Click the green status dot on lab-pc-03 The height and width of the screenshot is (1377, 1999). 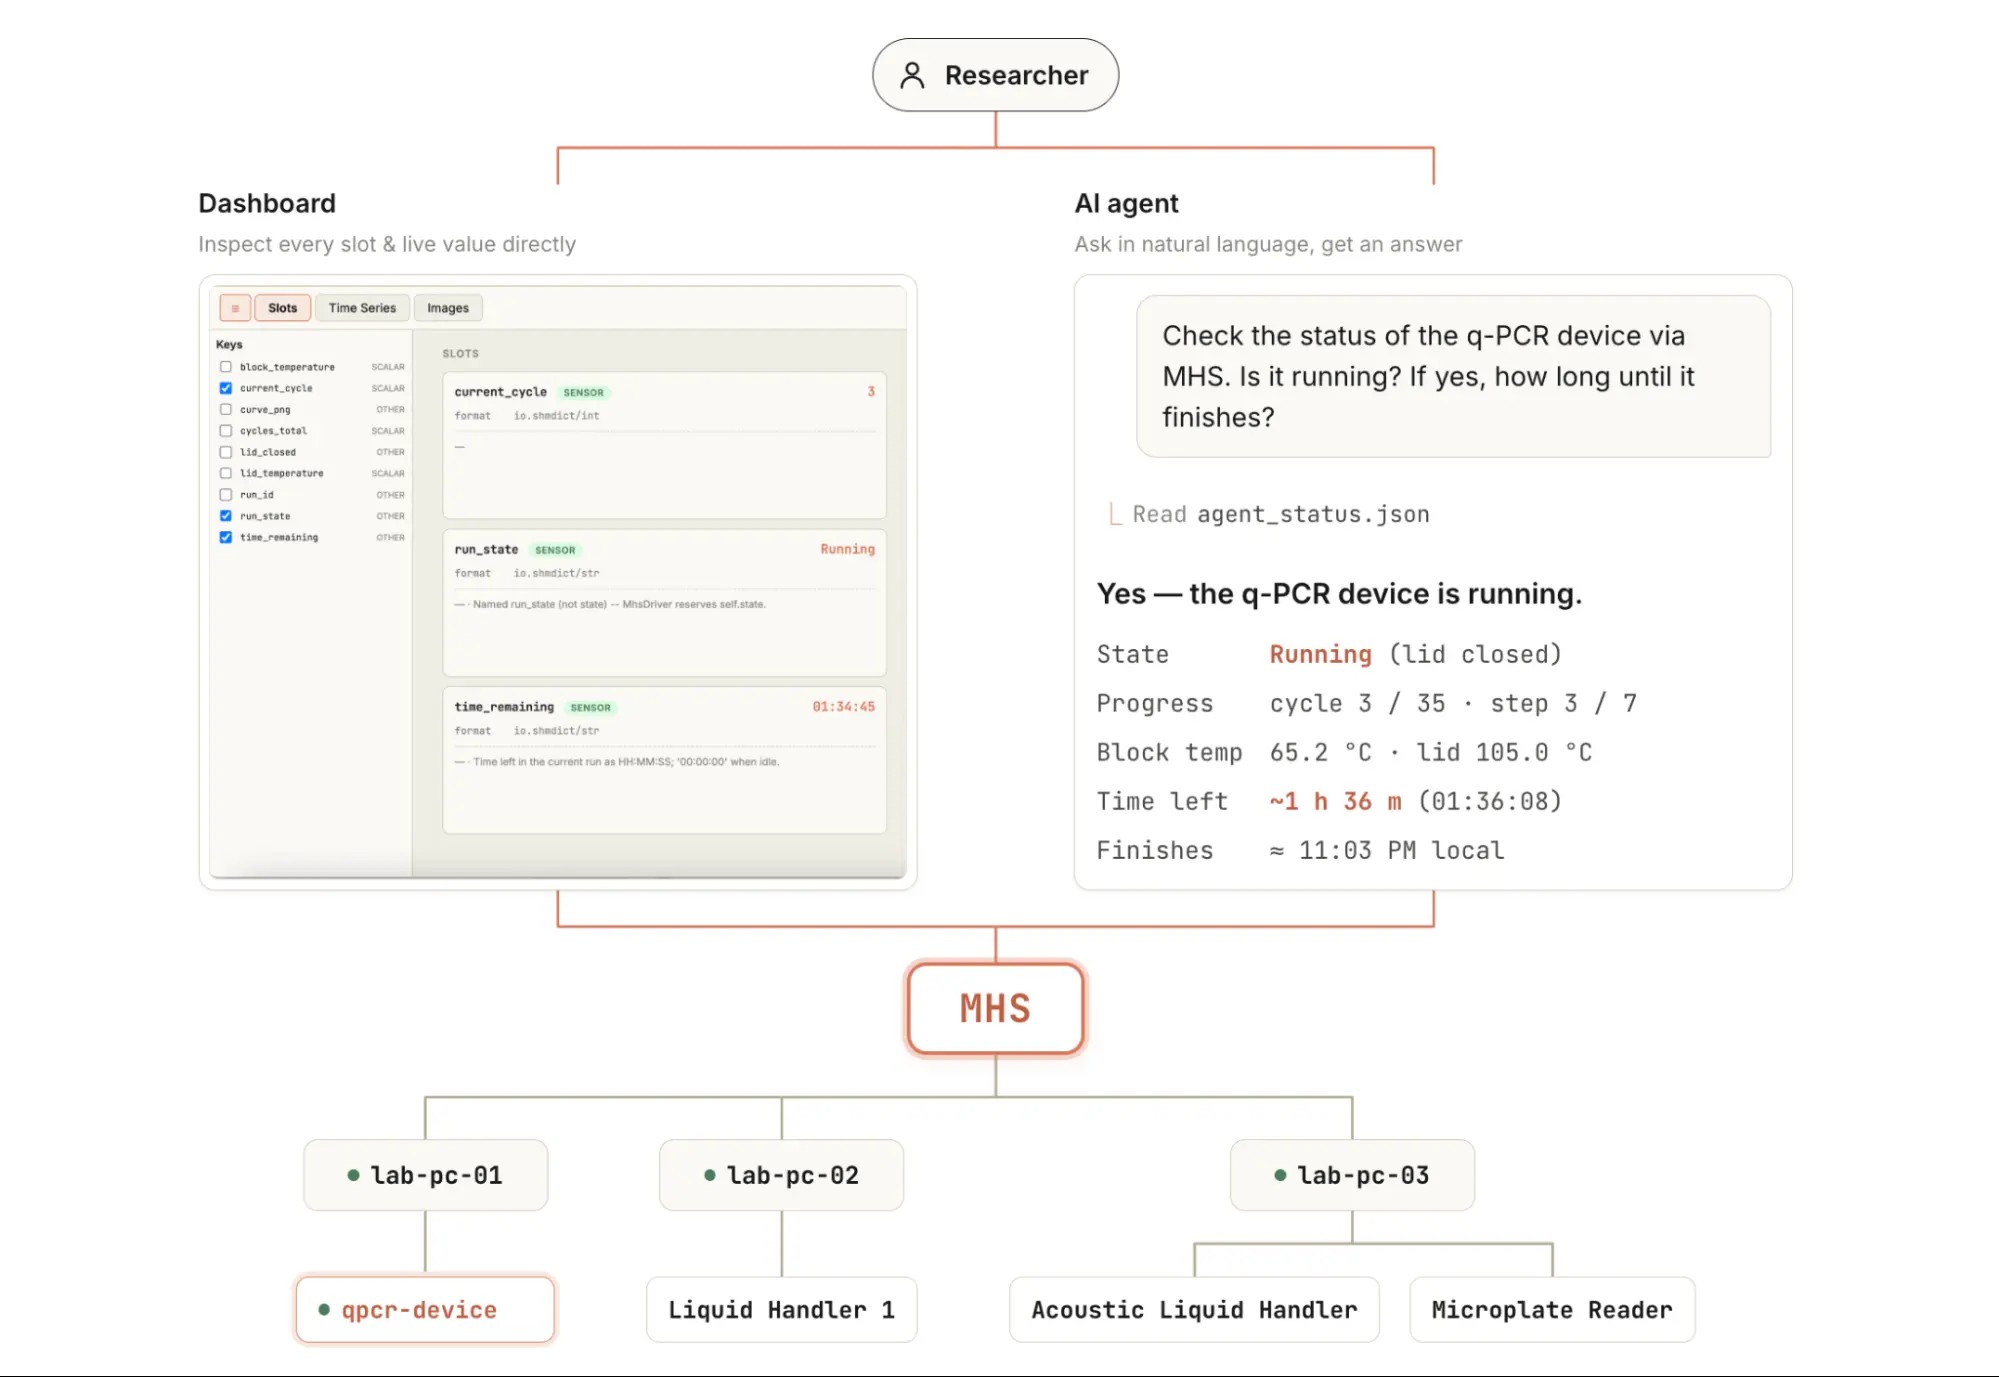click(1280, 1175)
